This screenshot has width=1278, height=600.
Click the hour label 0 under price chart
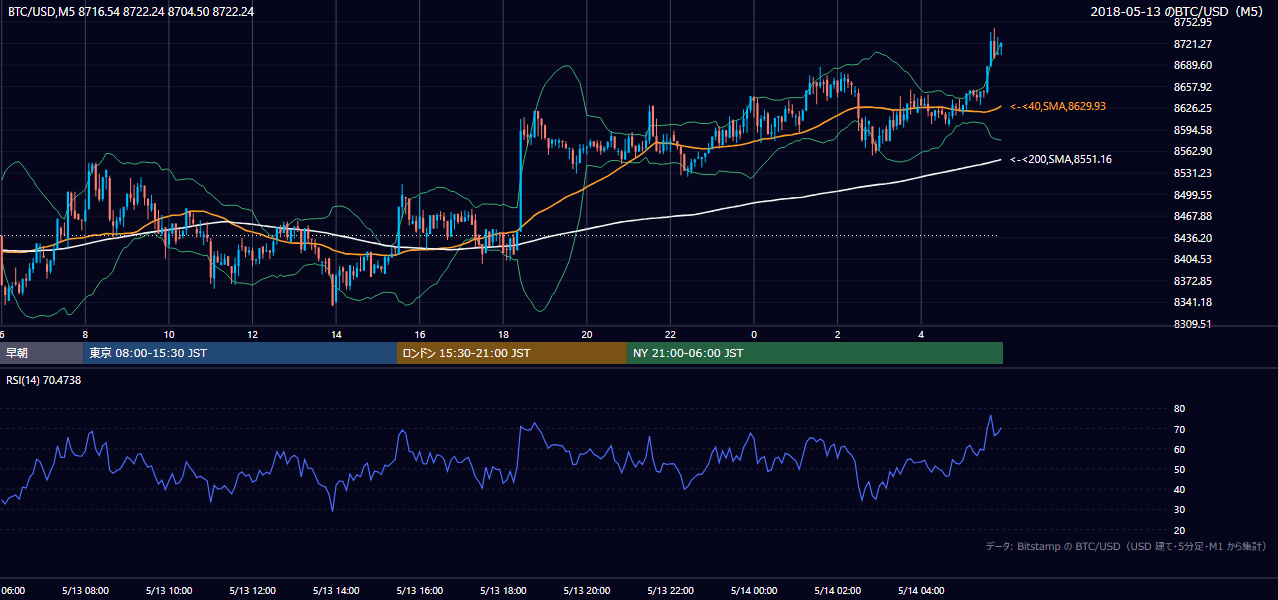pyautogui.click(x=754, y=335)
